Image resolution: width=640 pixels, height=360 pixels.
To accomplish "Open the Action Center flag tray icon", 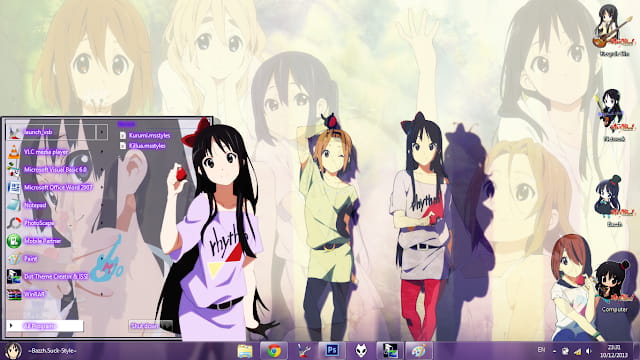I will [565, 351].
